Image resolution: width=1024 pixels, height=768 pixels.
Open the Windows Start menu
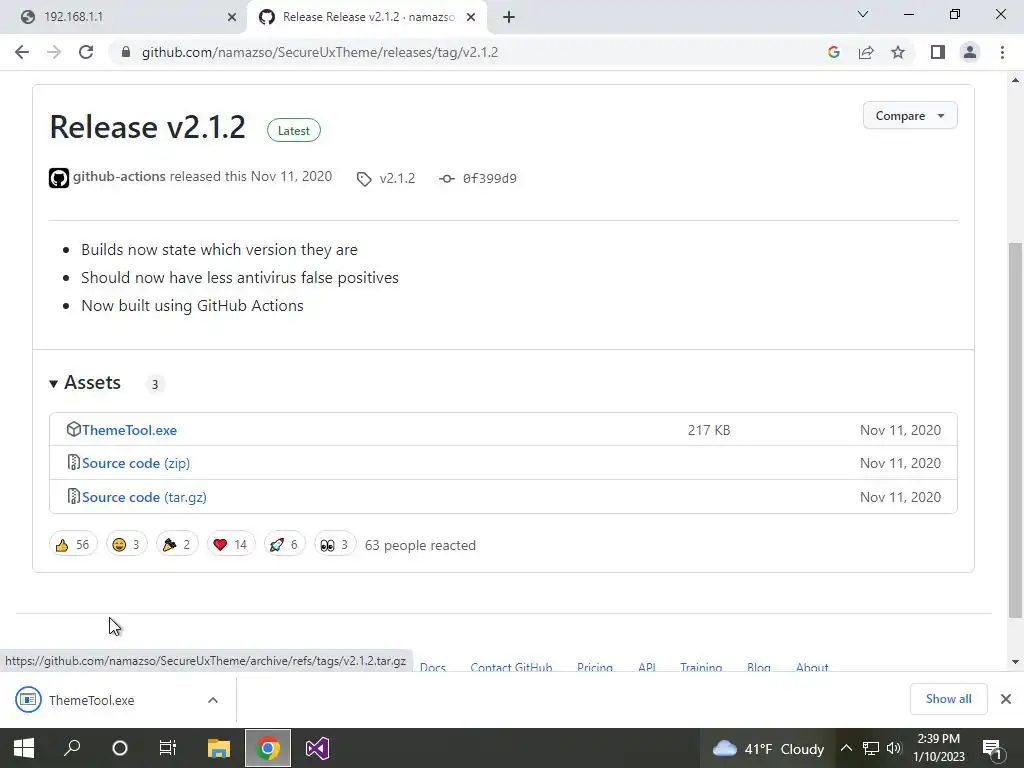coord(24,748)
